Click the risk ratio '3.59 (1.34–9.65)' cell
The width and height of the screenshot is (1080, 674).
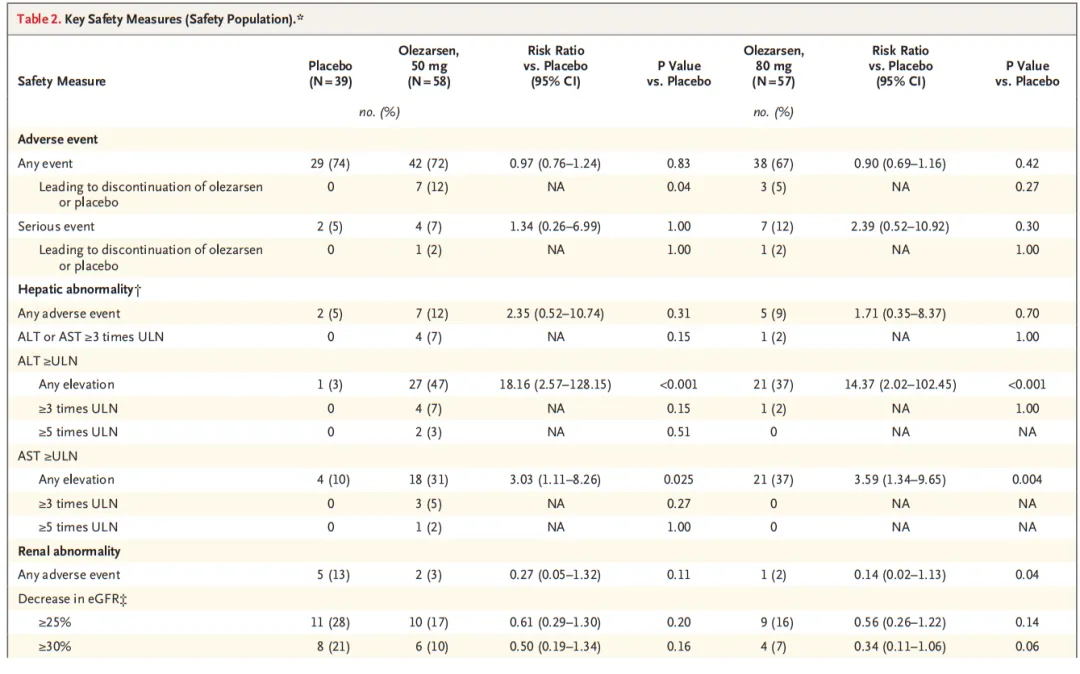(x=900, y=479)
